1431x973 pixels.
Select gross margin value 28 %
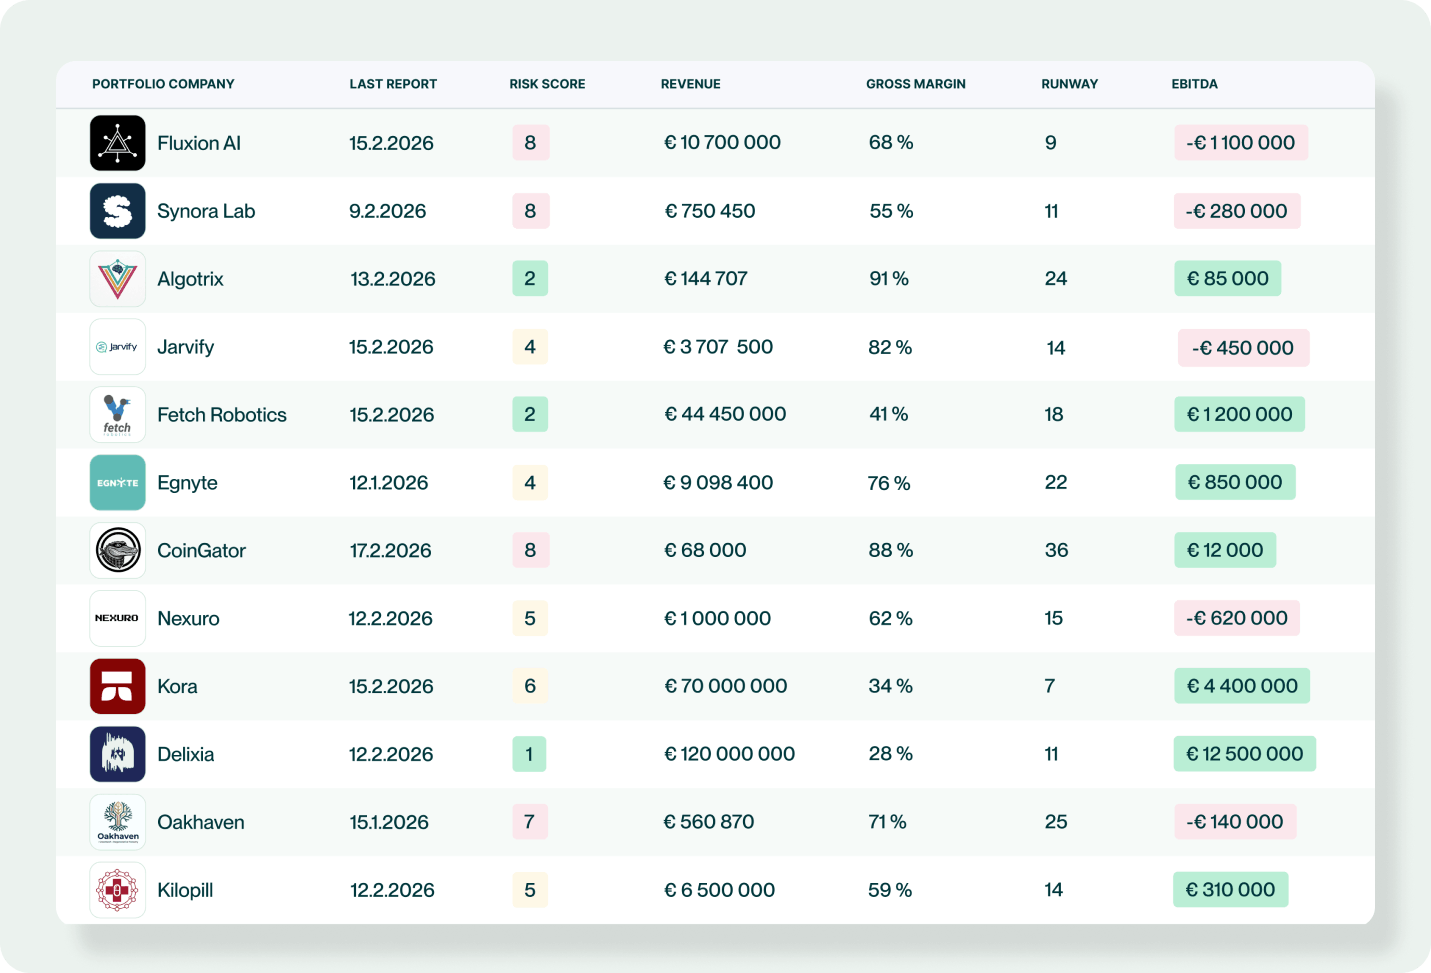pos(890,754)
